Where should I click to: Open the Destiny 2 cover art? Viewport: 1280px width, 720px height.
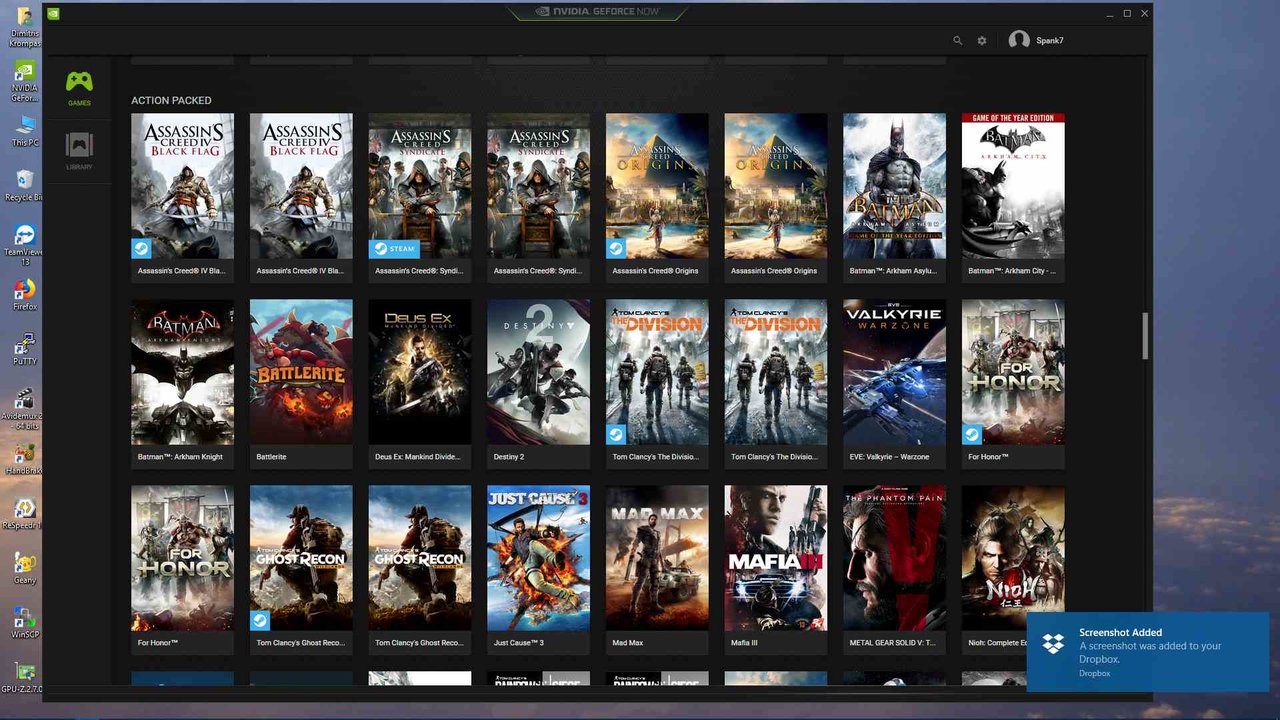click(538, 372)
